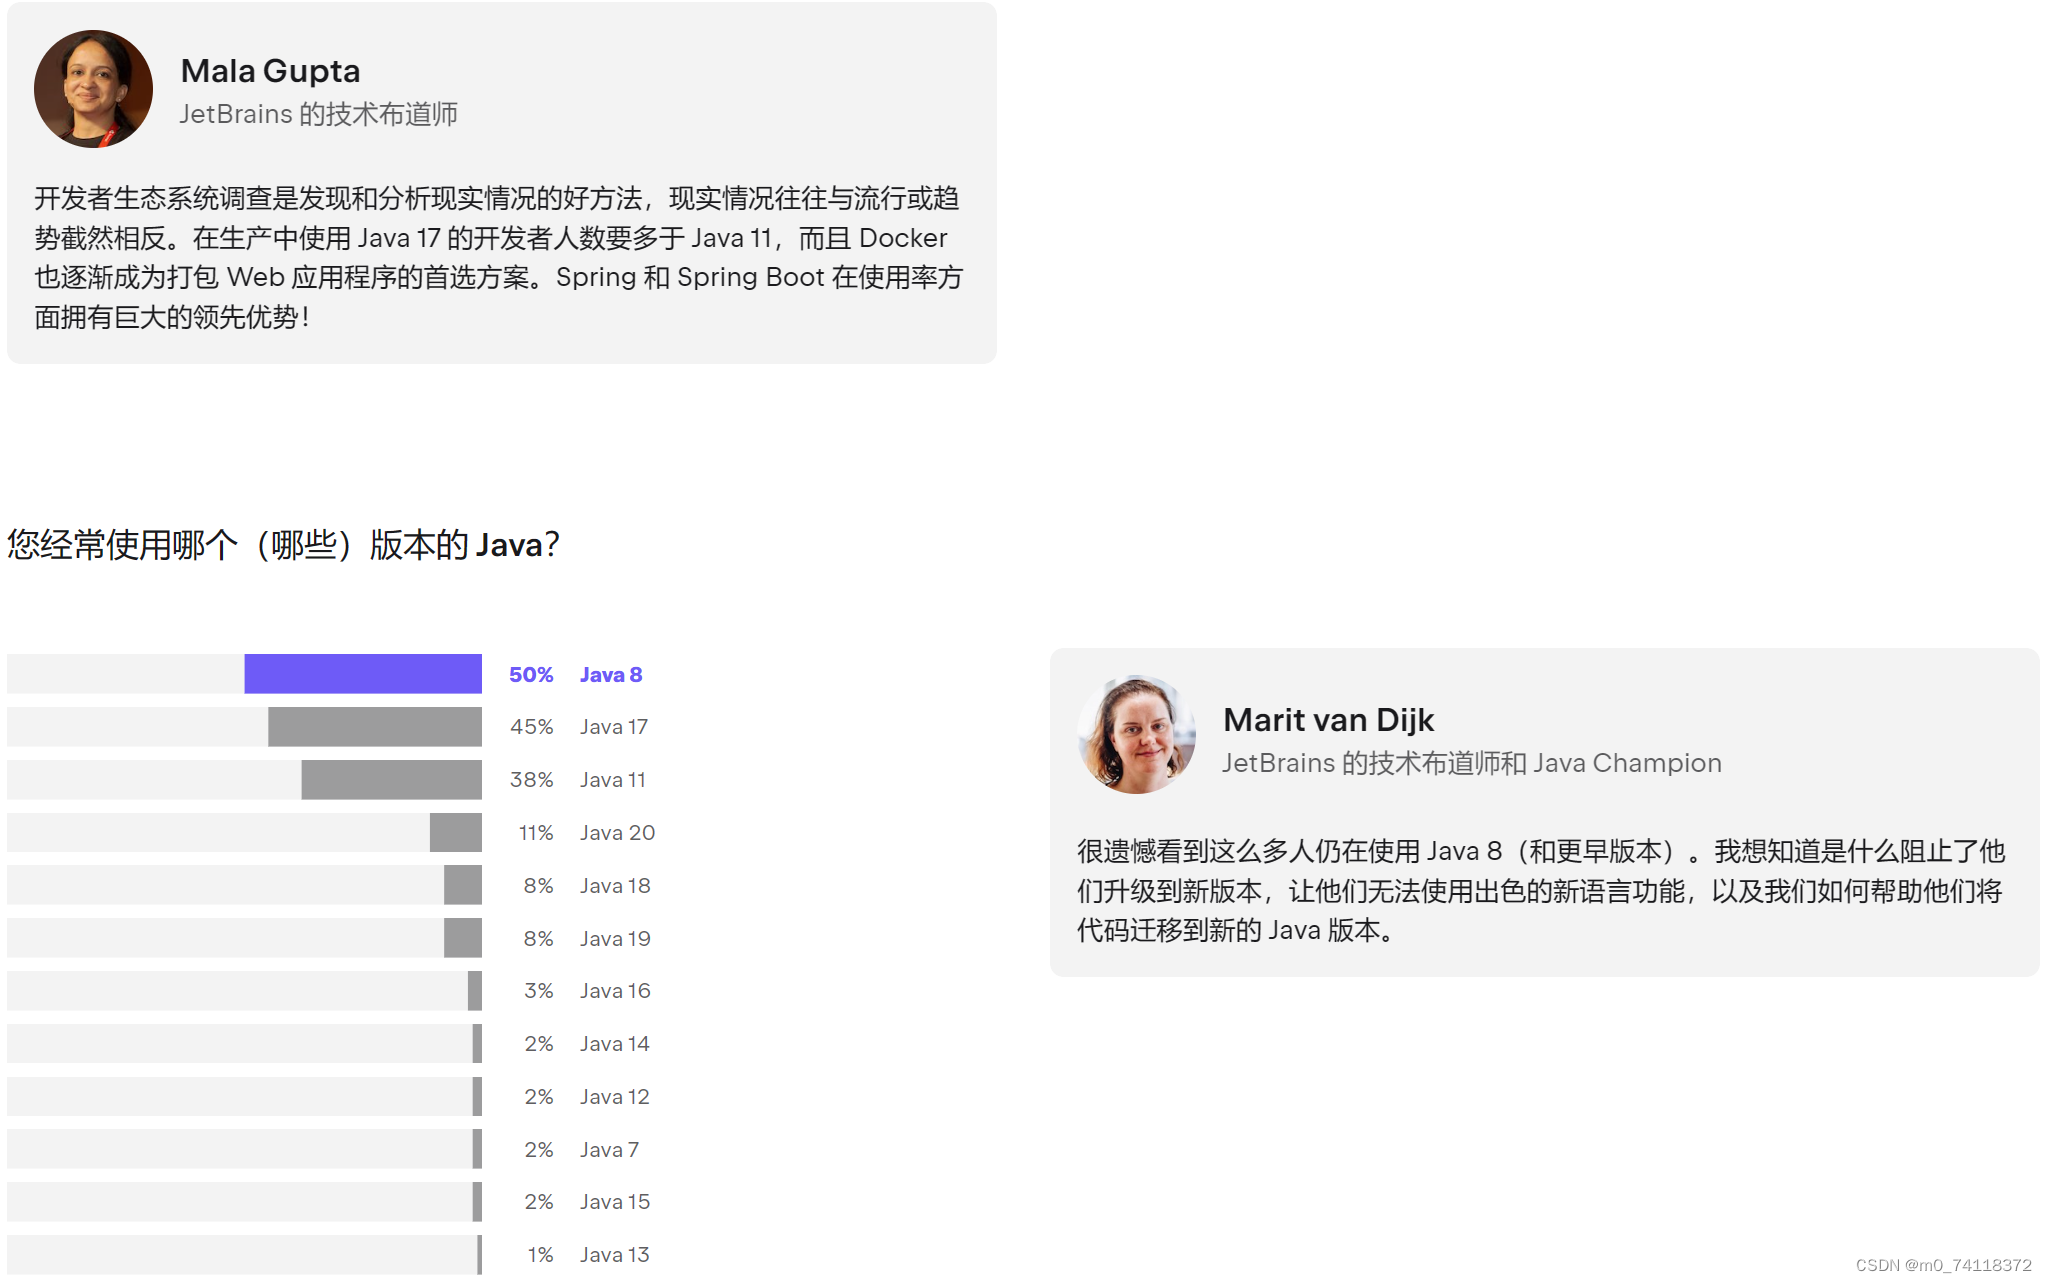This screenshot has width=2047, height=1283.
Task: Click the Java 20 bar segment
Action: pyautogui.click(x=456, y=833)
